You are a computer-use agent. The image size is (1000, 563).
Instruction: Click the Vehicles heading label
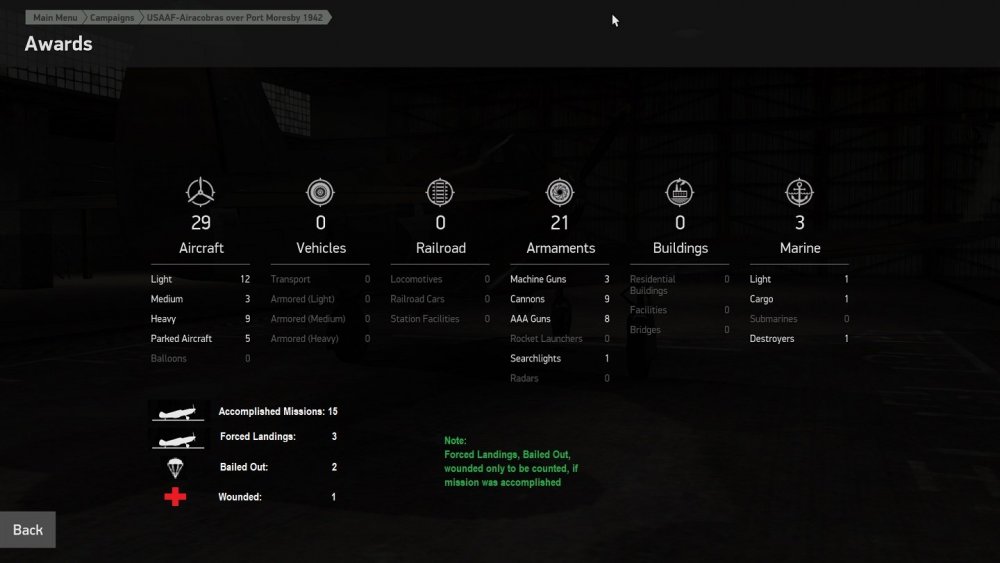tap(321, 248)
